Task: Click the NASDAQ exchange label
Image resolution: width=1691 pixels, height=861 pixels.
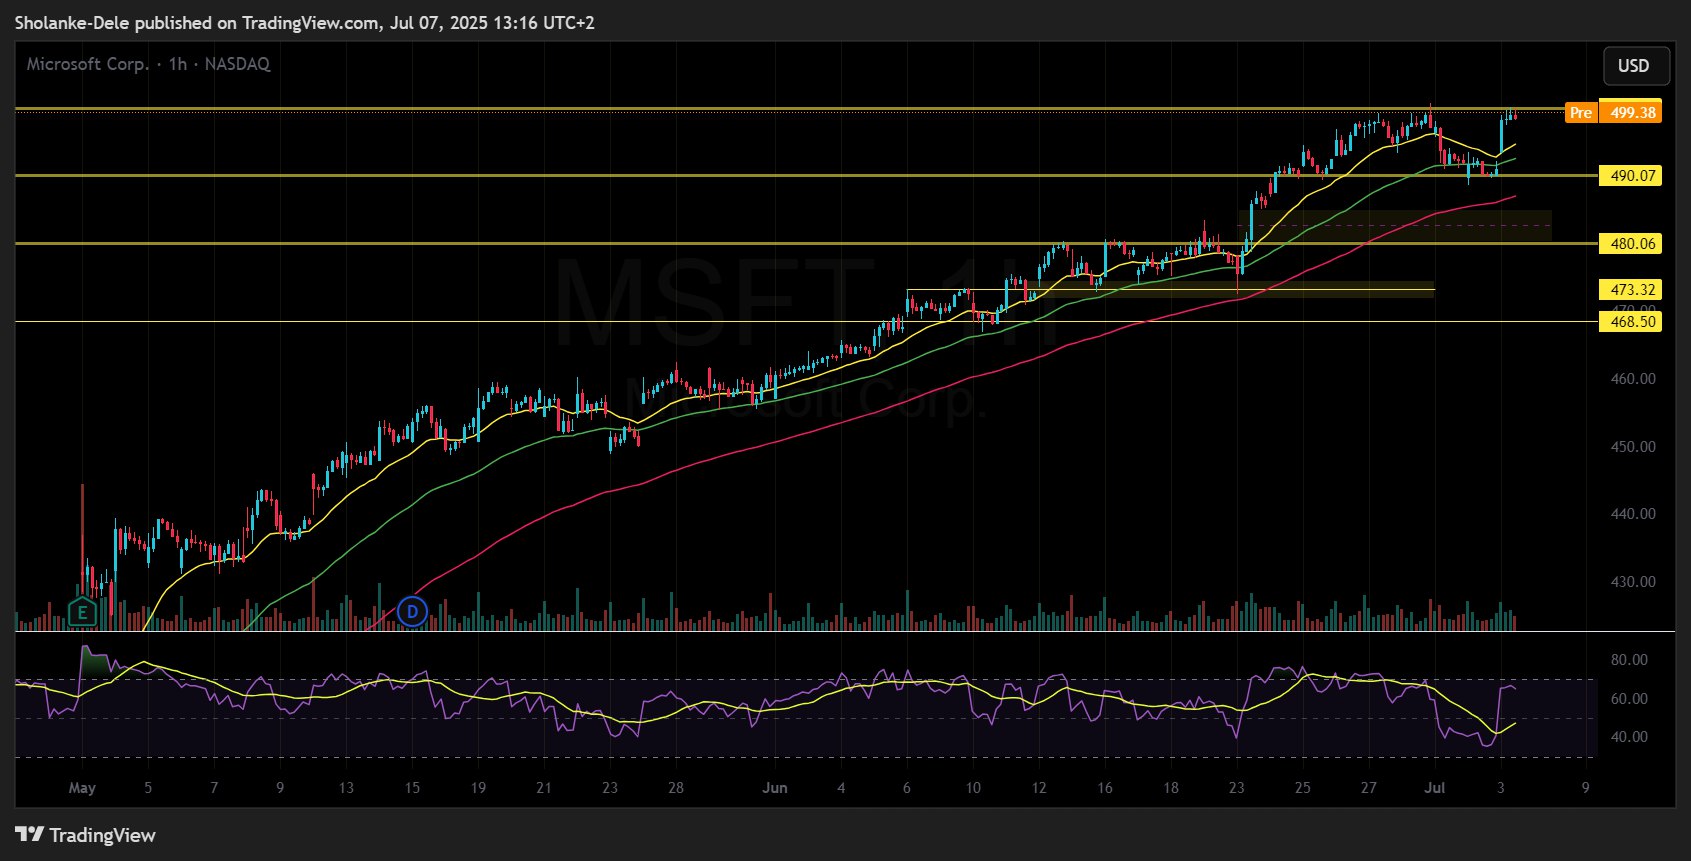Action: (237, 64)
